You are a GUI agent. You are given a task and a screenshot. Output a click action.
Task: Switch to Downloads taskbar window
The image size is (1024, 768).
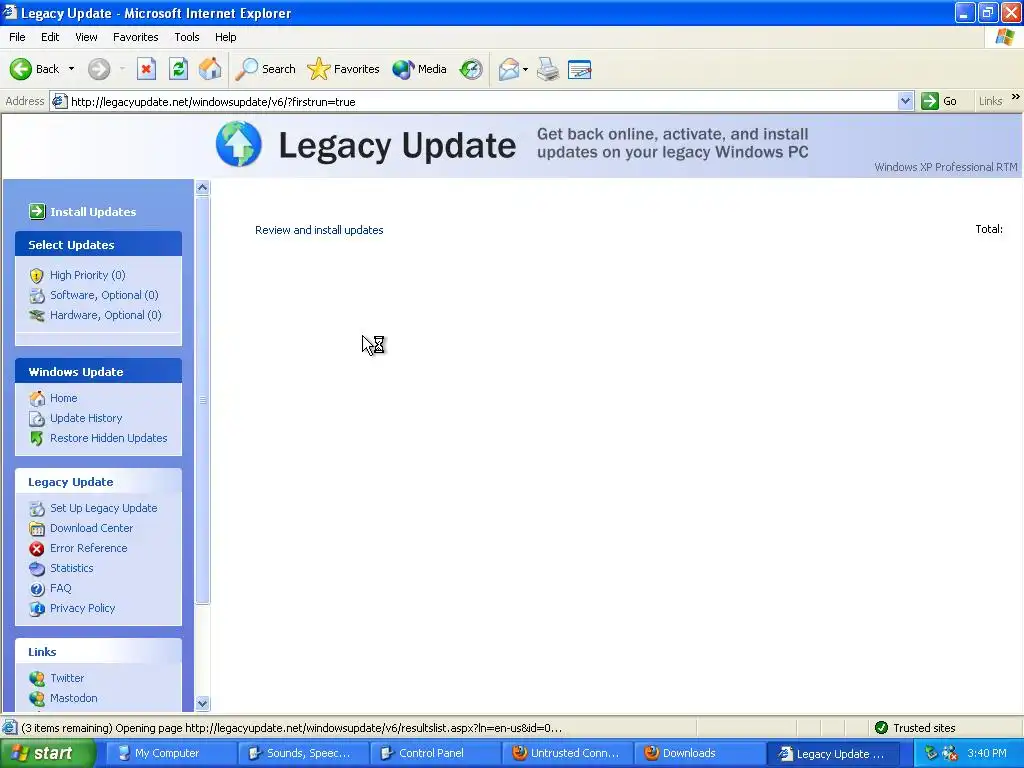pos(699,753)
